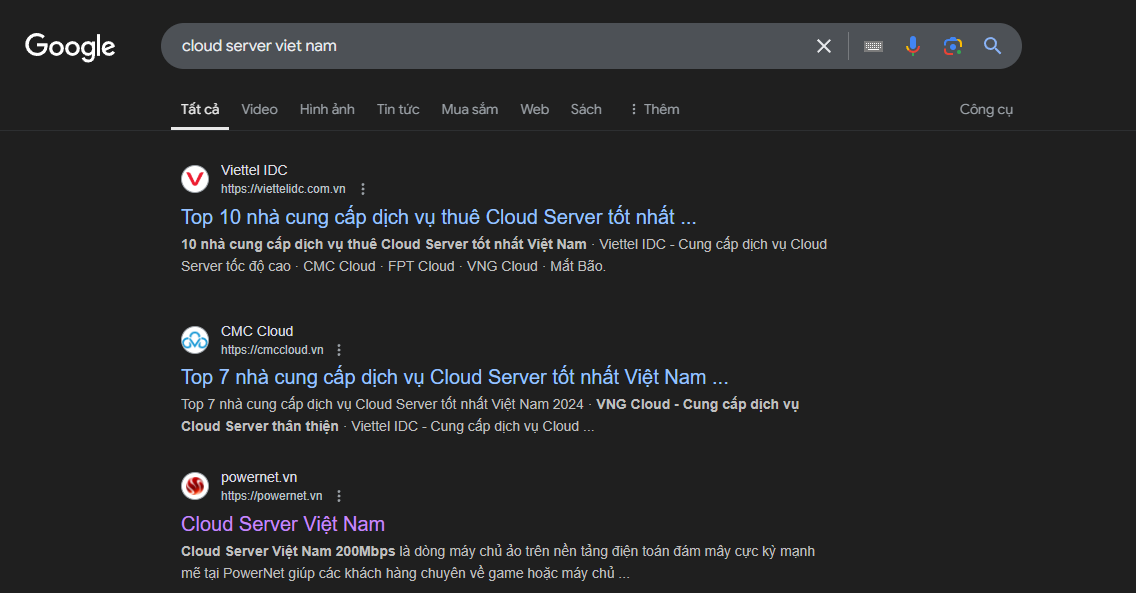
Task: Click the Google logo
Action: point(70,47)
